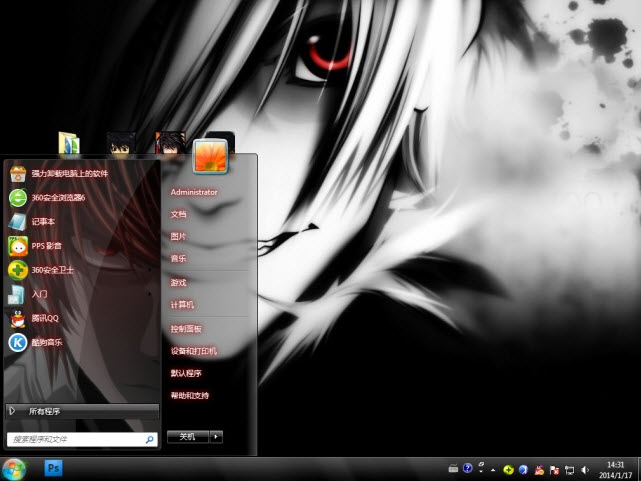
Task: Click the show desktop strip beside the clock
Action: [638, 469]
